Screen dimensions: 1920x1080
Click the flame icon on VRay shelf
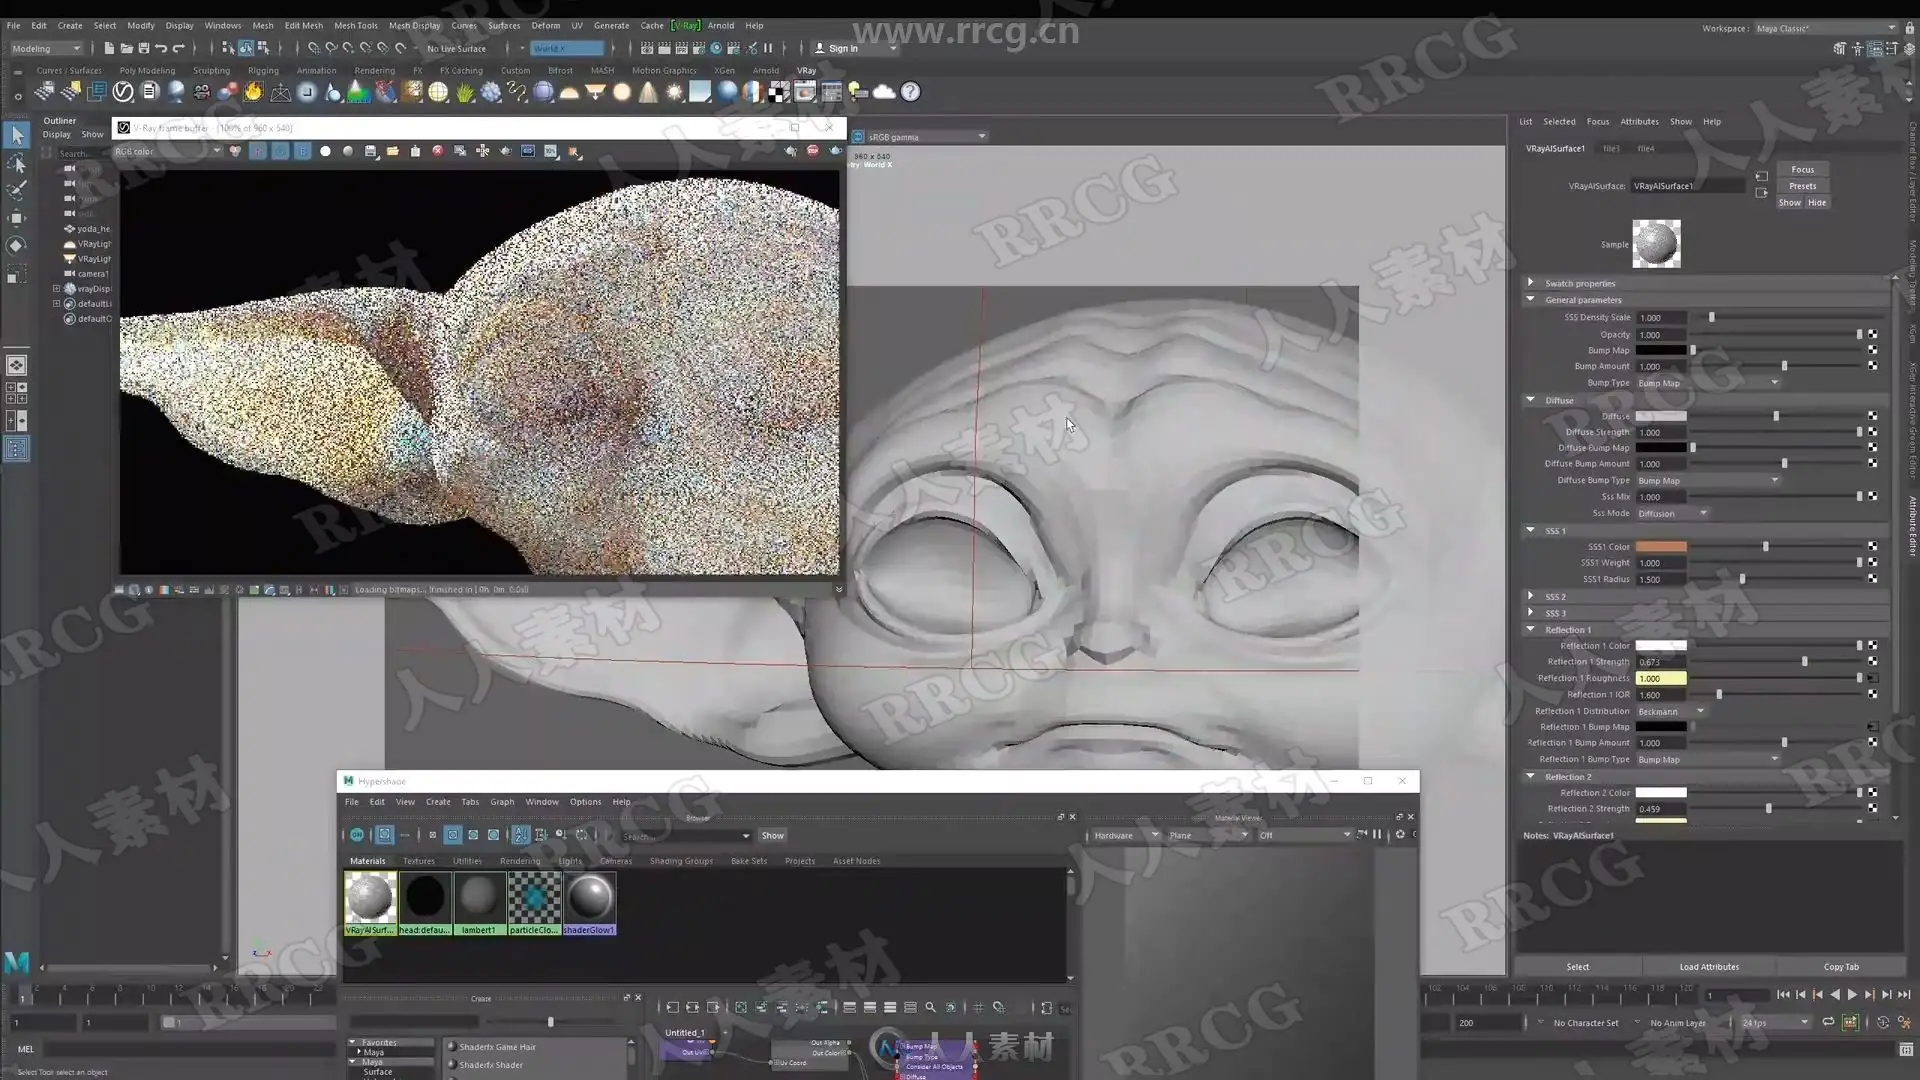253,92
